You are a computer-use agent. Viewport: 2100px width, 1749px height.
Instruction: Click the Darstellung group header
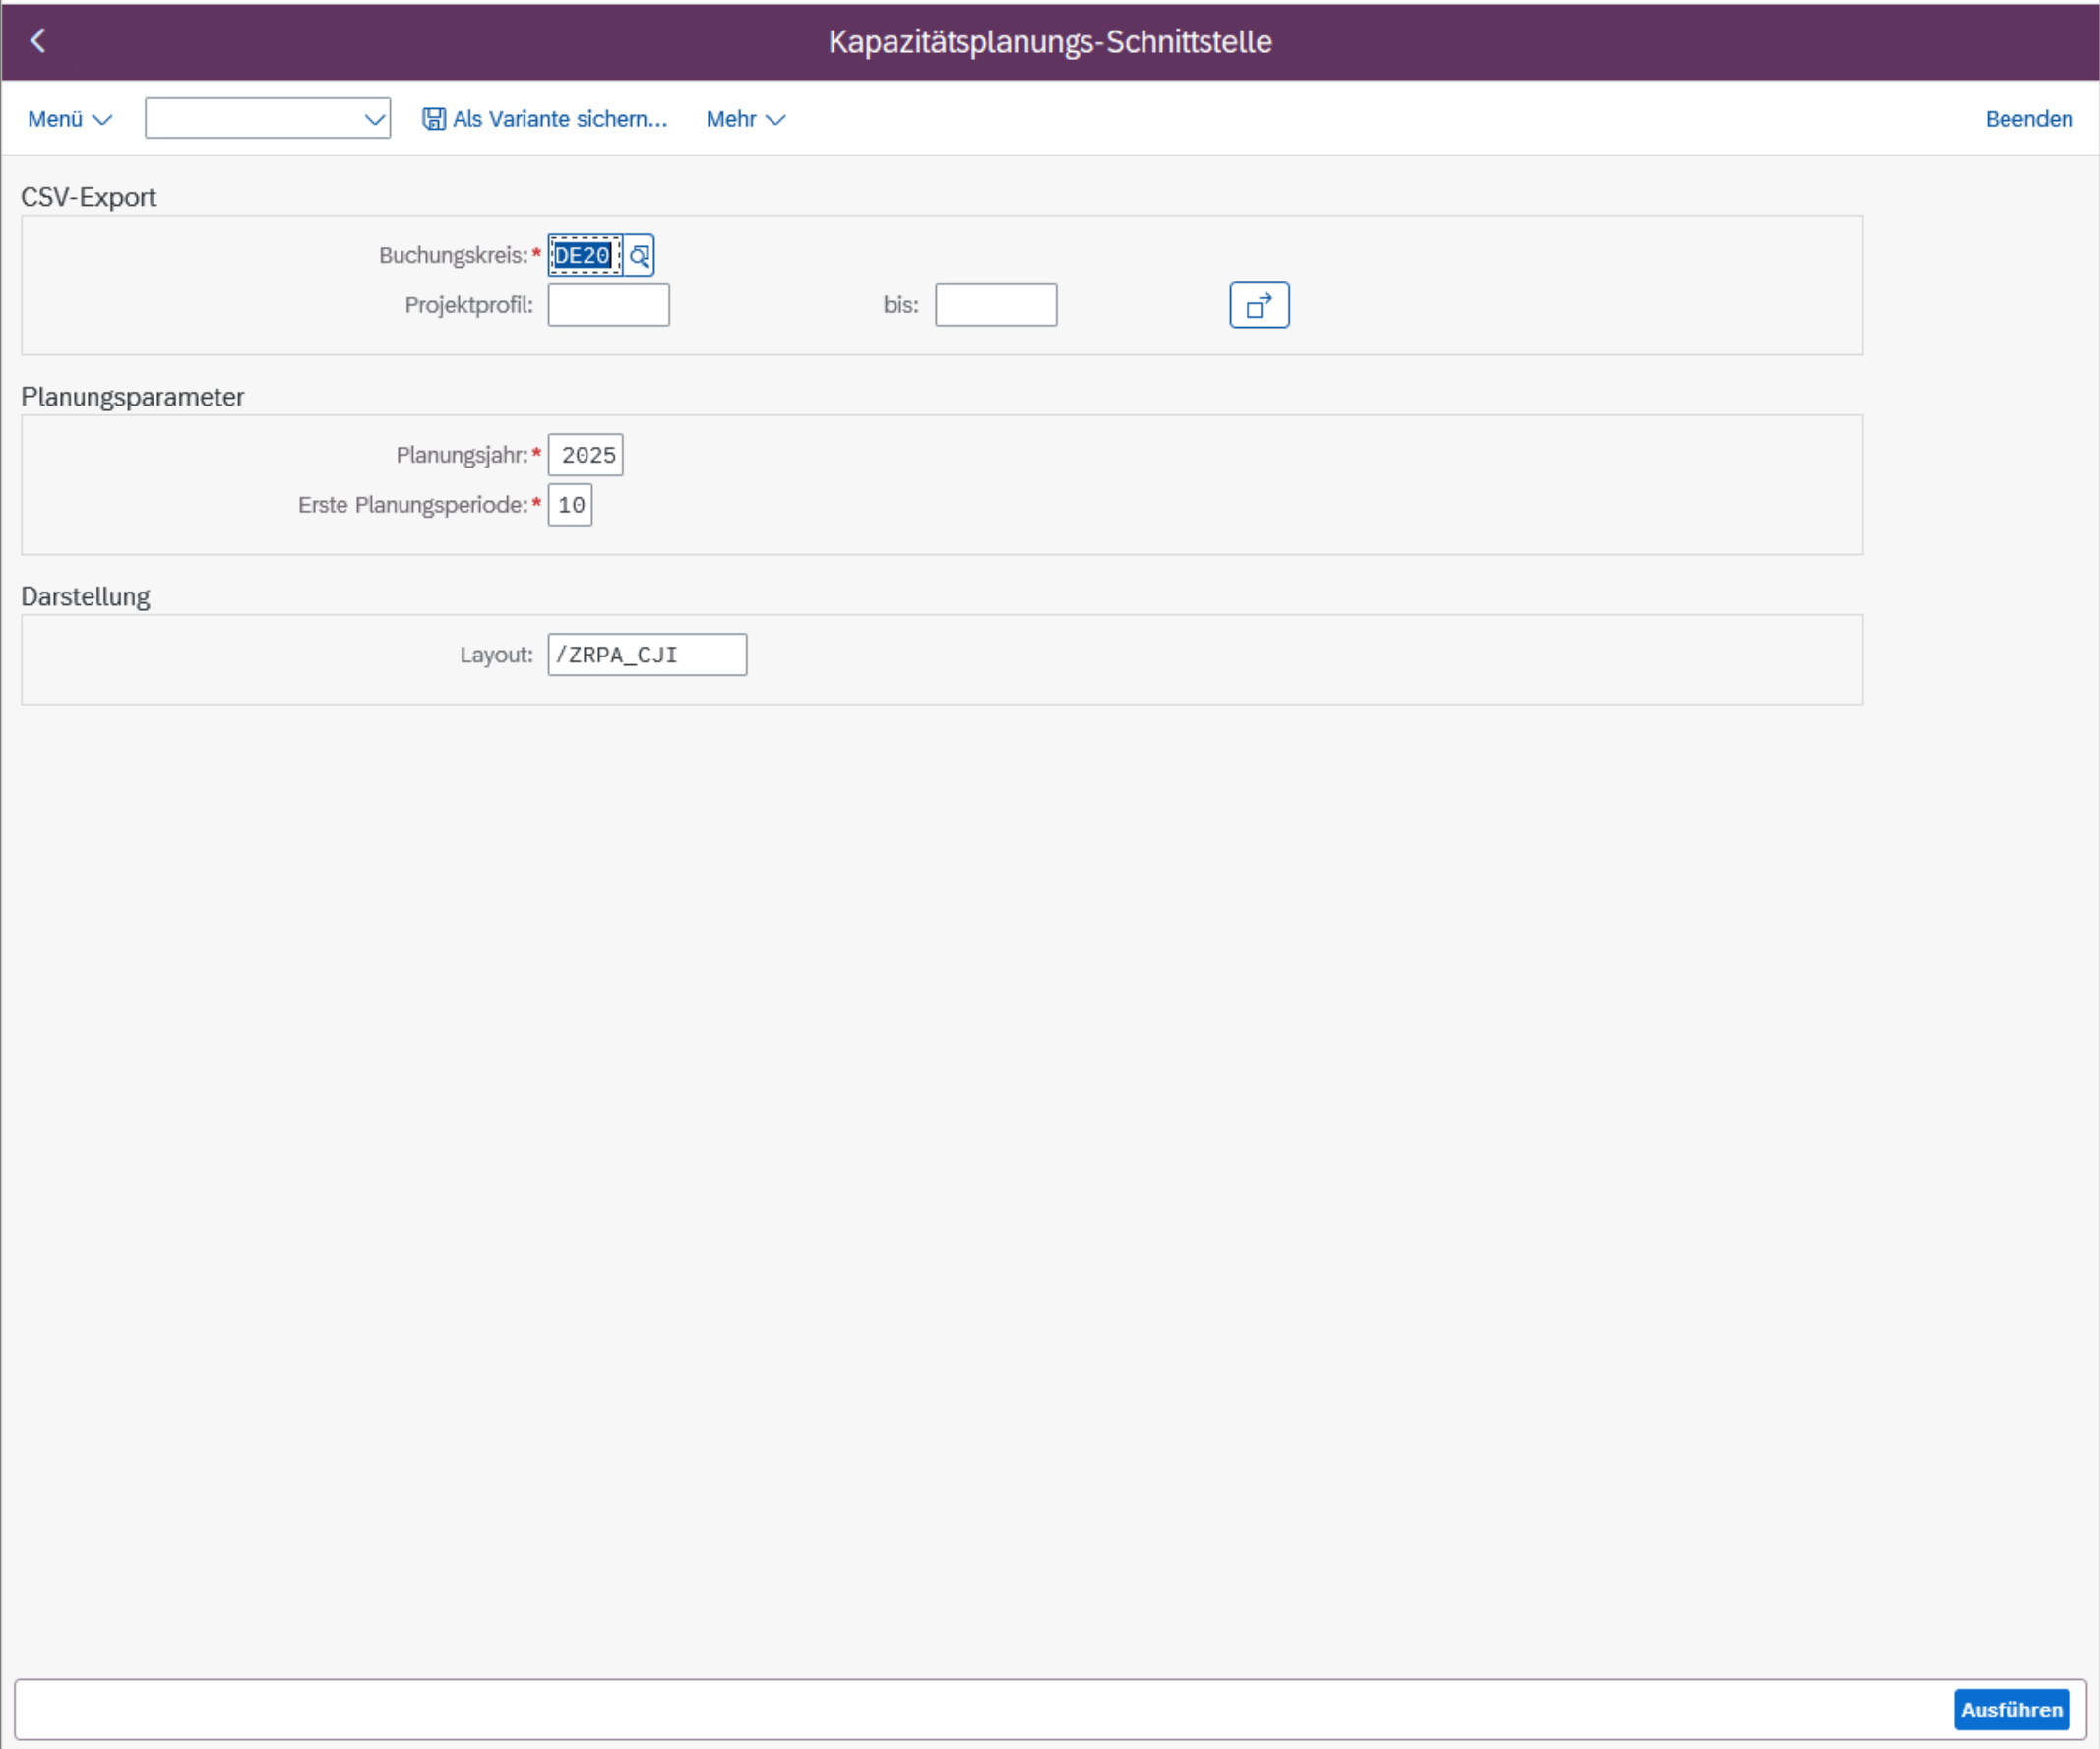click(85, 597)
